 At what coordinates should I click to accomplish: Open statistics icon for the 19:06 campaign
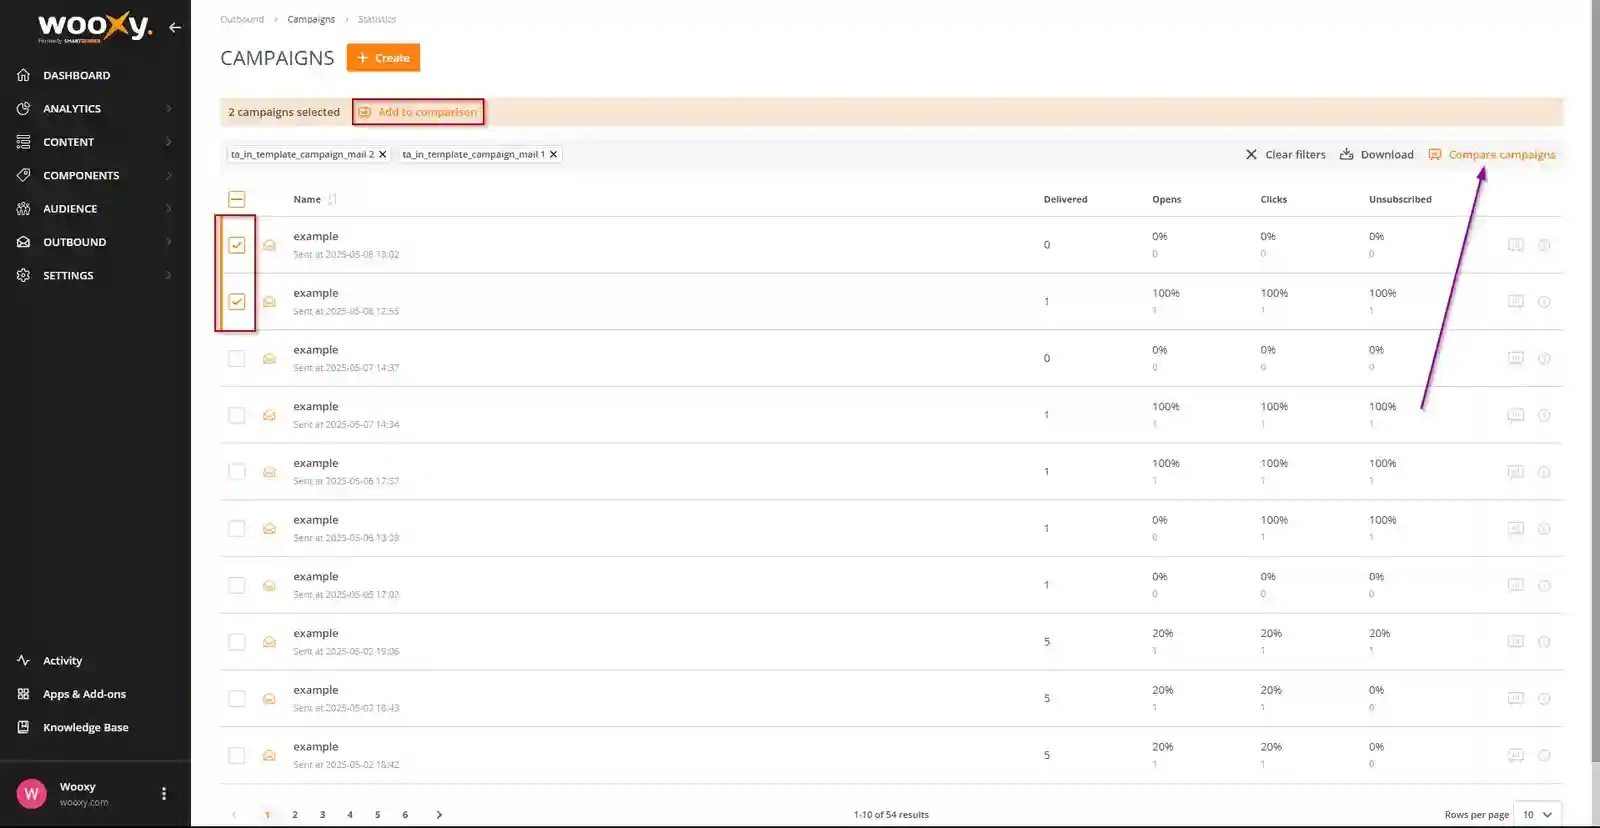point(1516,642)
